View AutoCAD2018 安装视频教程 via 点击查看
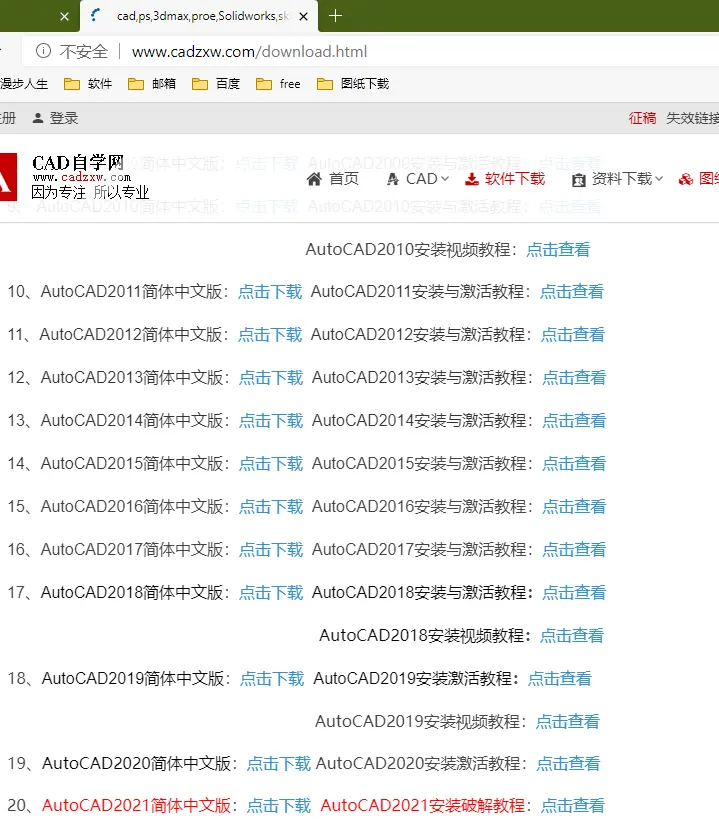 (571, 636)
